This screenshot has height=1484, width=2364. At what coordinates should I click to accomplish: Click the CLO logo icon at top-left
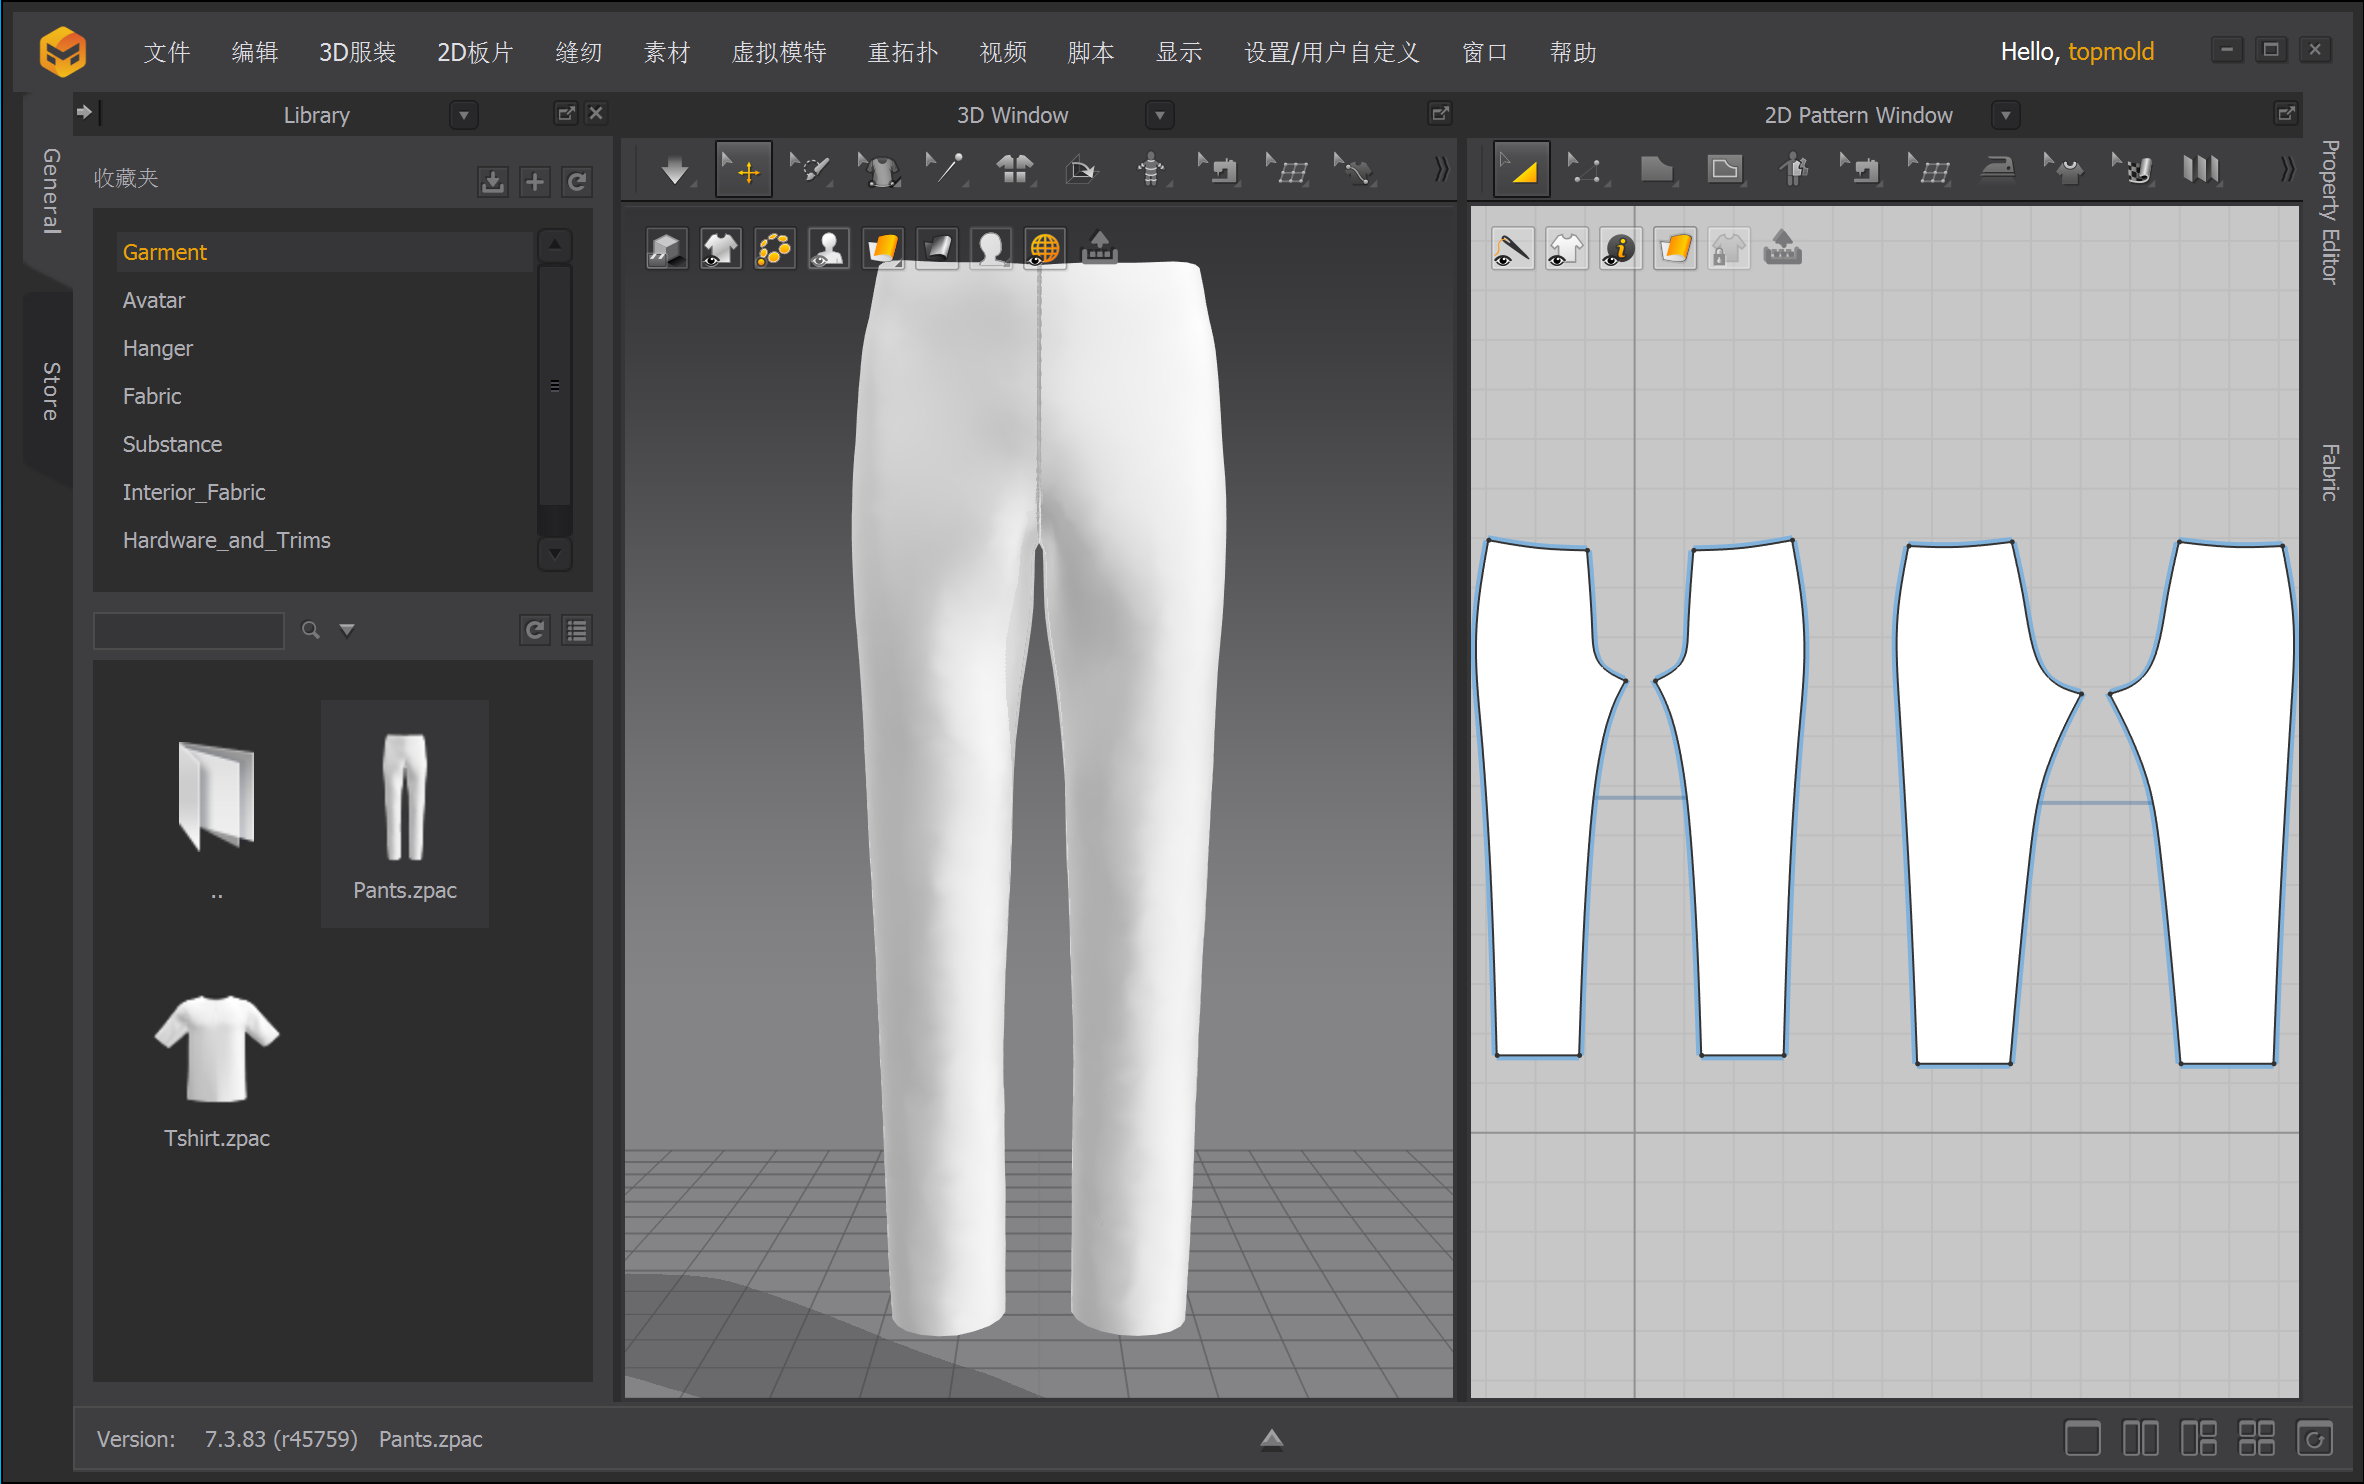point(62,52)
